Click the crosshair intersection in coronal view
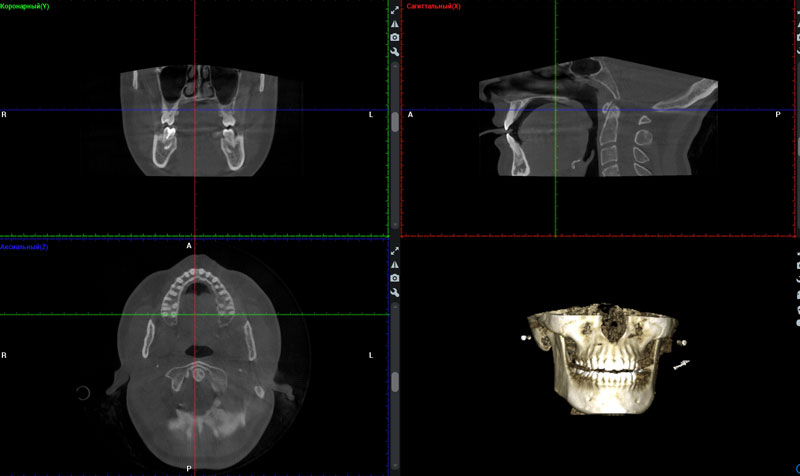This screenshot has height=476, width=800. click(195, 110)
